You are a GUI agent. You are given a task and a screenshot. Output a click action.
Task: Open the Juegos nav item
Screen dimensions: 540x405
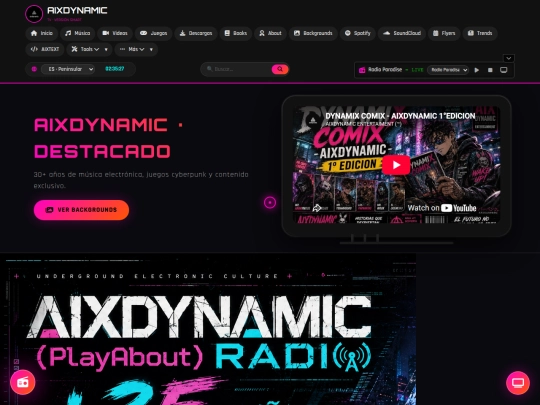(x=154, y=33)
